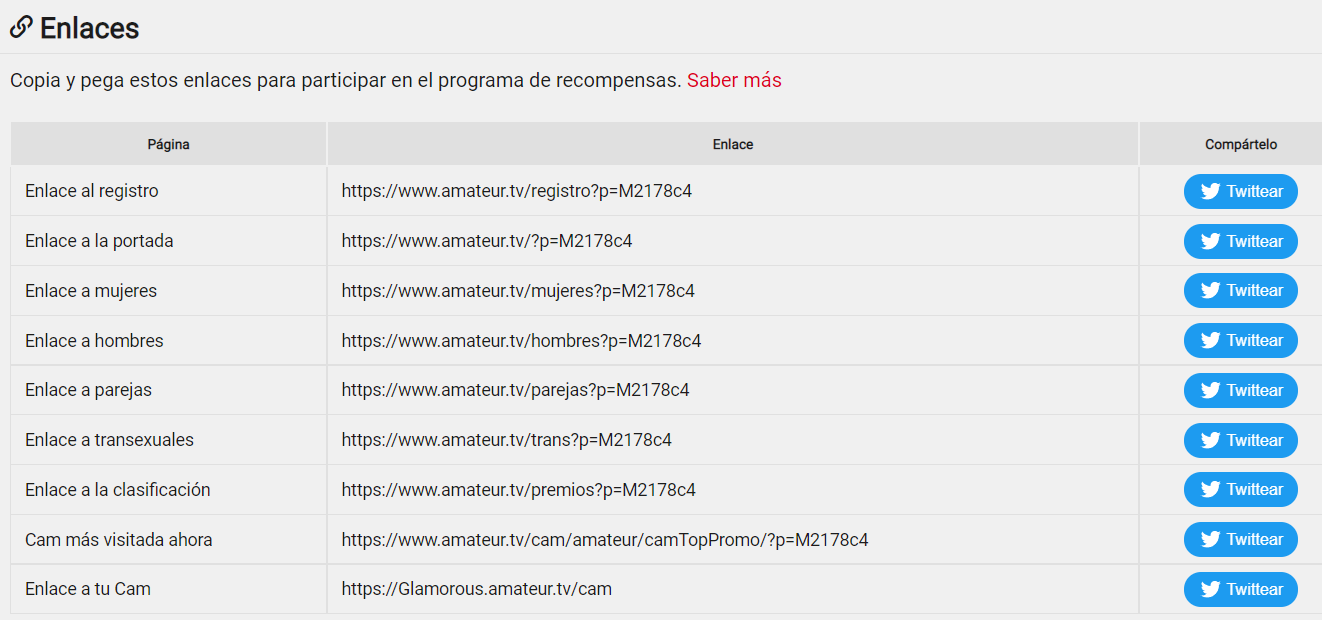Select the registro?p=M2178c4 URL text
The image size is (1322, 620).
click(x=516, y=191)
